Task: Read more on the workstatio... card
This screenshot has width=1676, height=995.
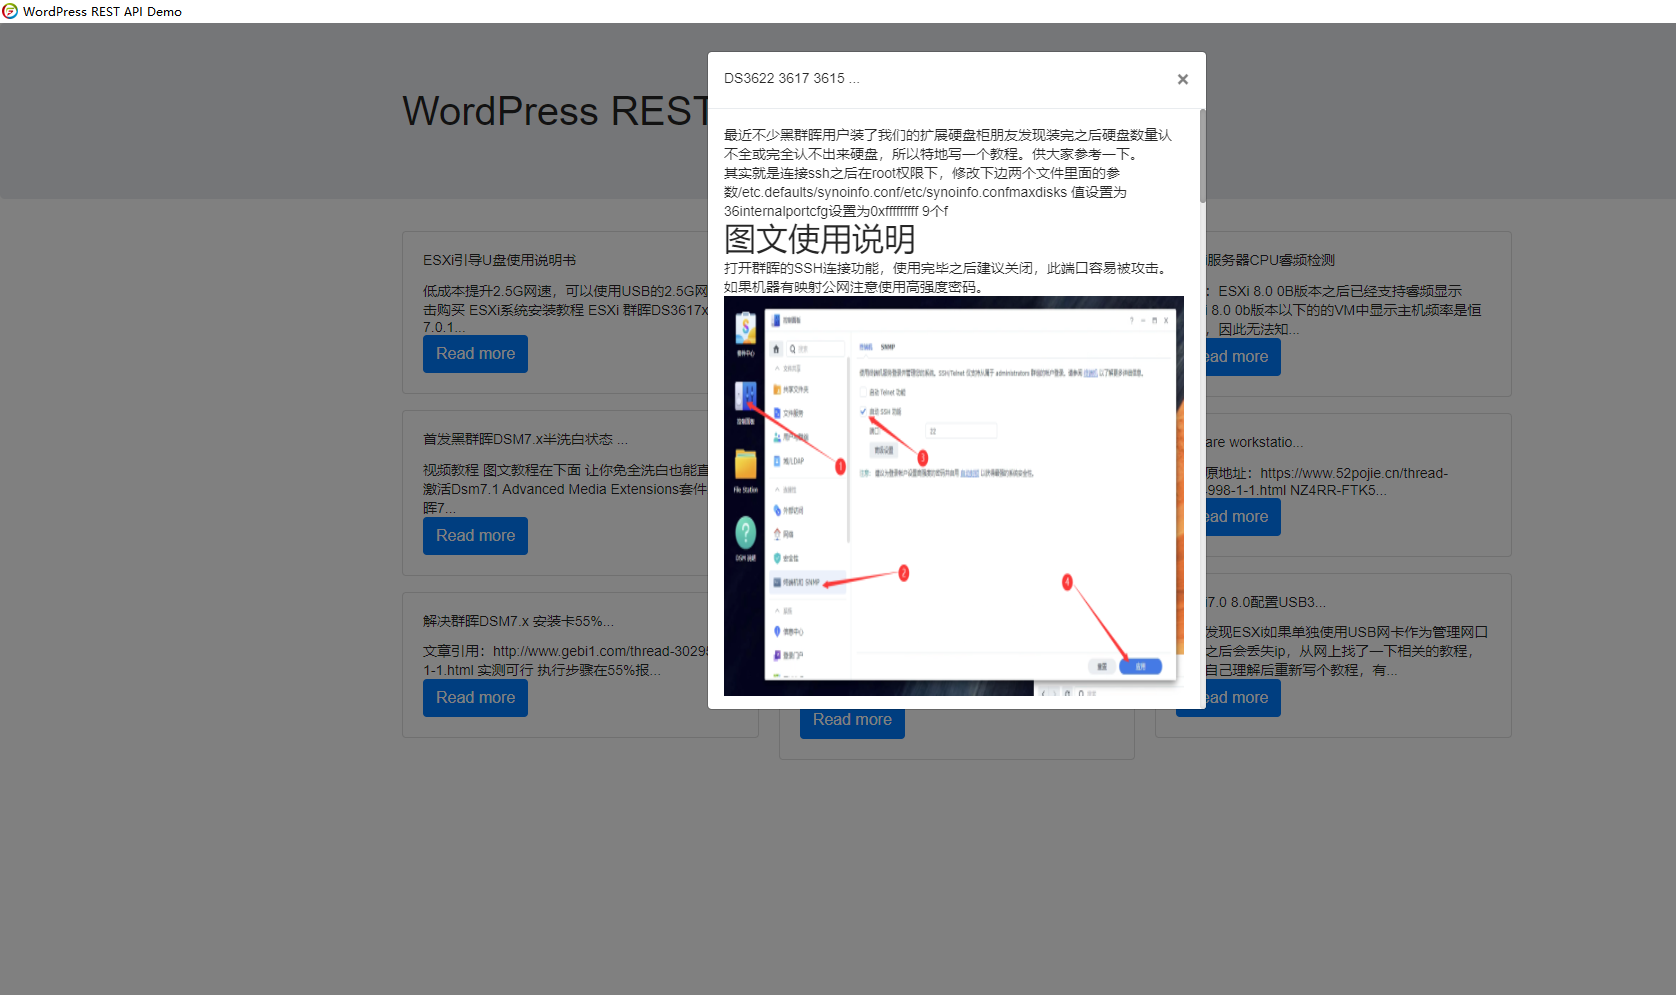Action: pyautogui.click(x=1243, y=517)
